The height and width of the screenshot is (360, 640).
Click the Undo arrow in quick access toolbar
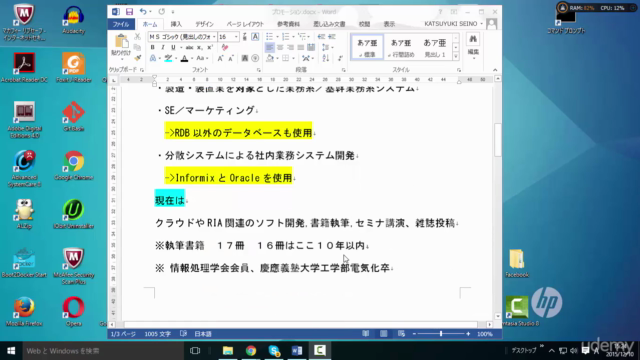143,11
